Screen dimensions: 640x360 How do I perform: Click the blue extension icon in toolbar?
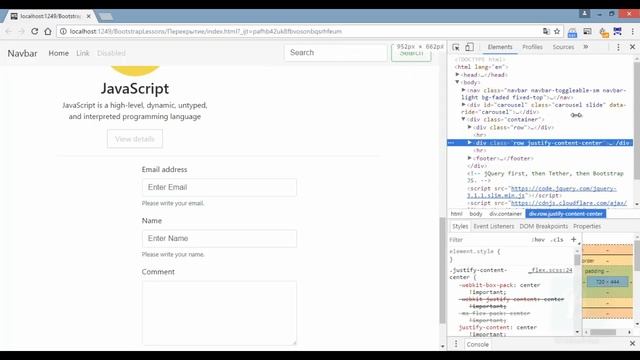(x=572, y=32)
